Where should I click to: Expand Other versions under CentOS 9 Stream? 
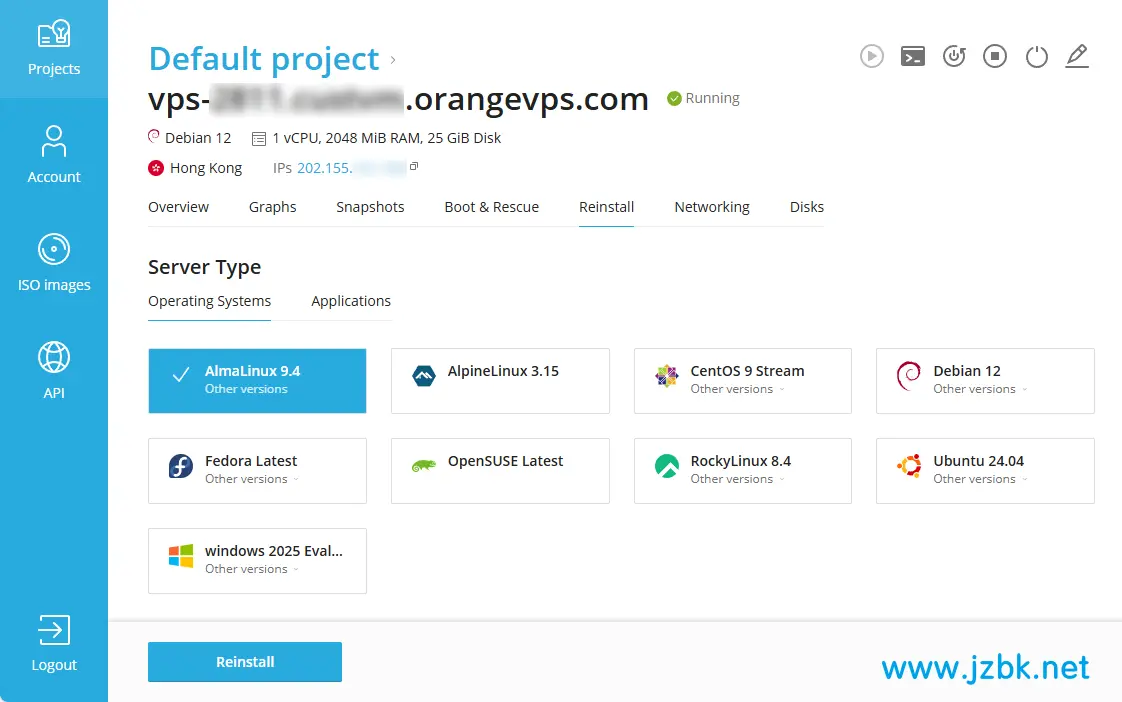738,389
